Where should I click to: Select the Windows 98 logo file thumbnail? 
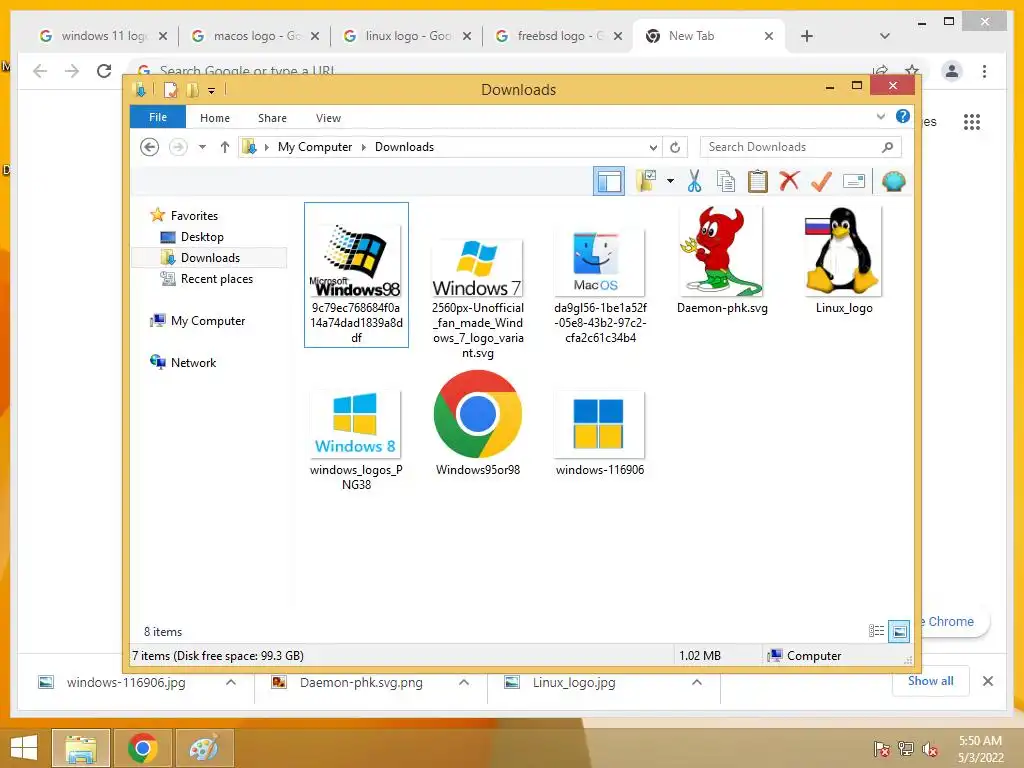point(357,274)
